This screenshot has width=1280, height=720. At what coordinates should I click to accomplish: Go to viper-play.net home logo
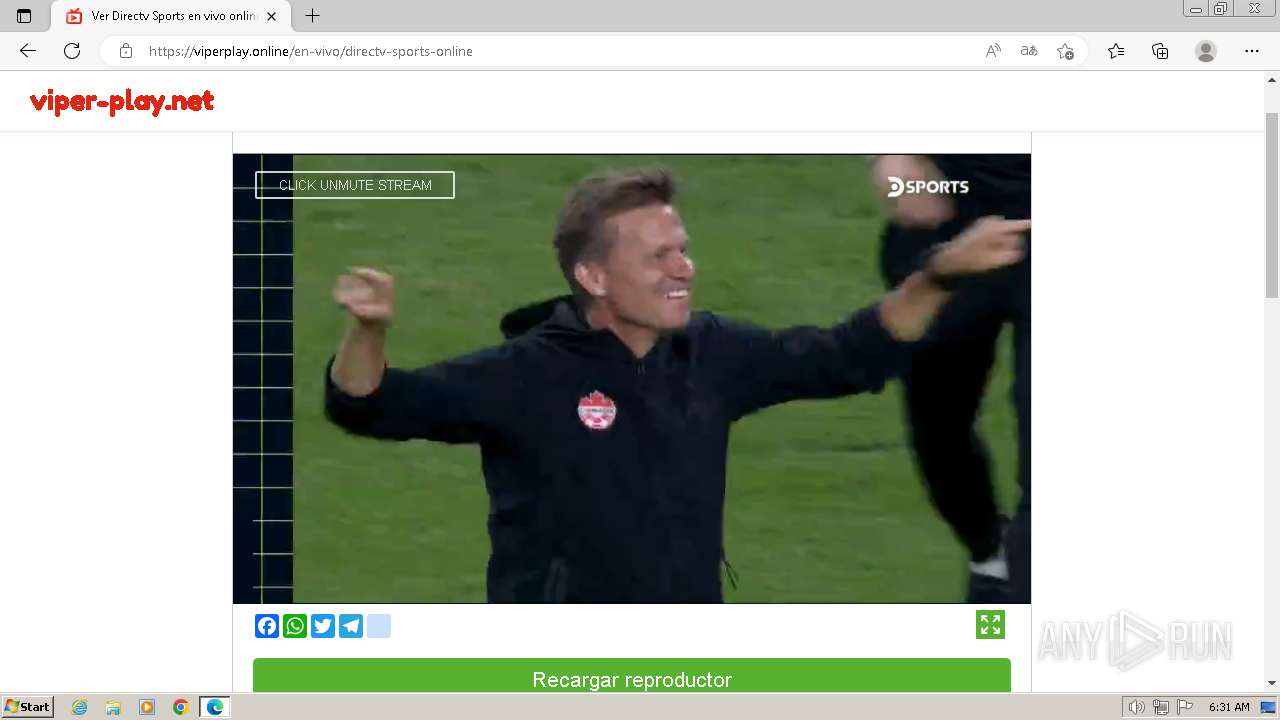click(x=122, y=101)
